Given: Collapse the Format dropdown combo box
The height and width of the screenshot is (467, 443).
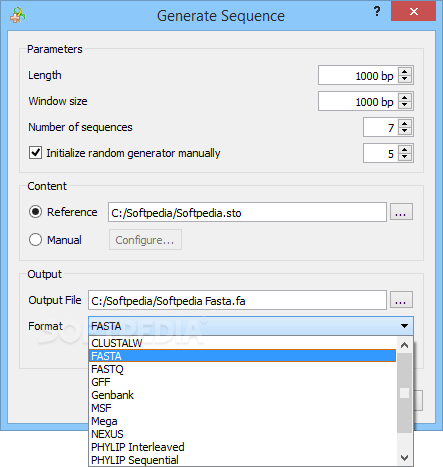Looking at the screenshot, I should 251,326.
